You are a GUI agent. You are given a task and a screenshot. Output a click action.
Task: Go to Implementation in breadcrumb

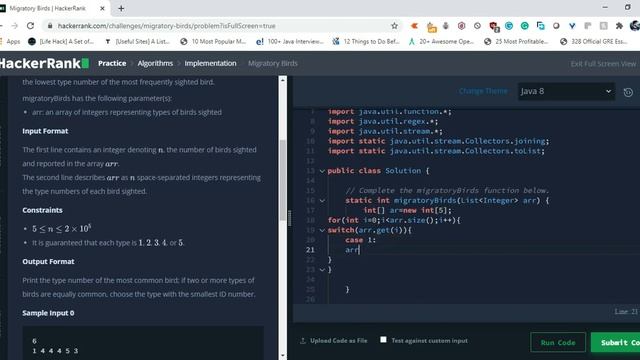point(210,63)
